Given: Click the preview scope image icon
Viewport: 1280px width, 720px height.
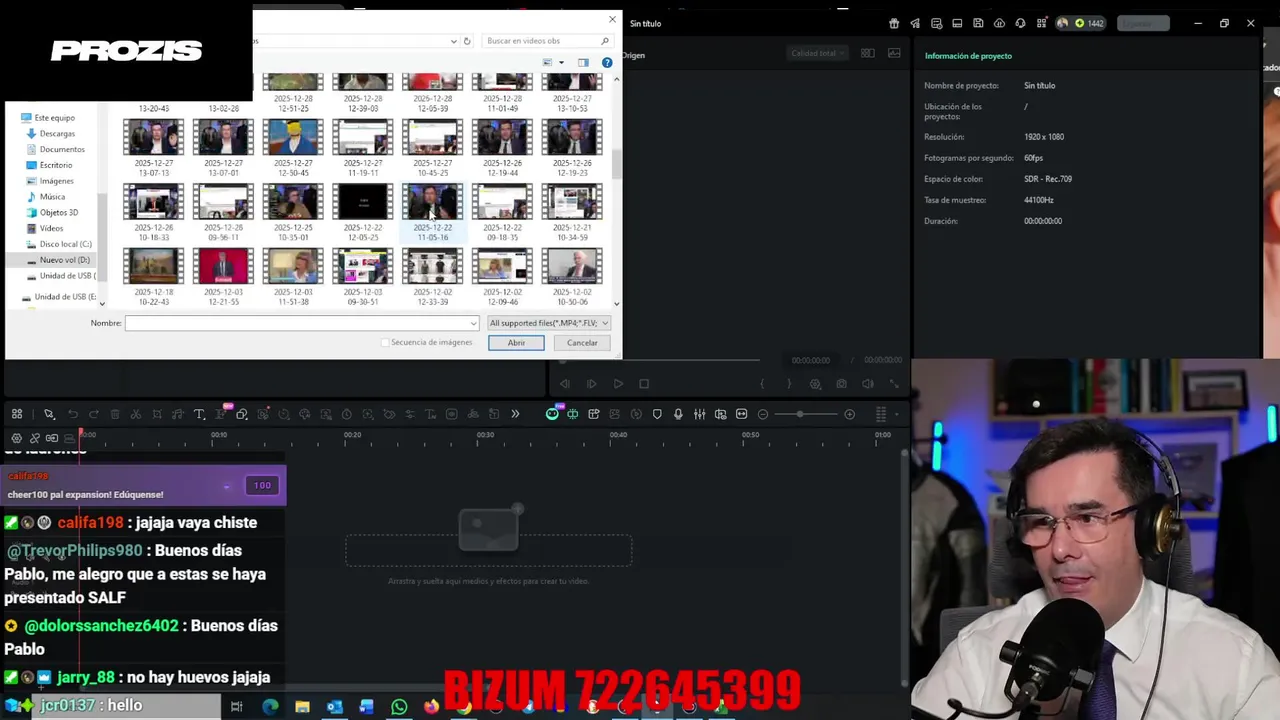Looking at the screenshot, I should (894, 53).
